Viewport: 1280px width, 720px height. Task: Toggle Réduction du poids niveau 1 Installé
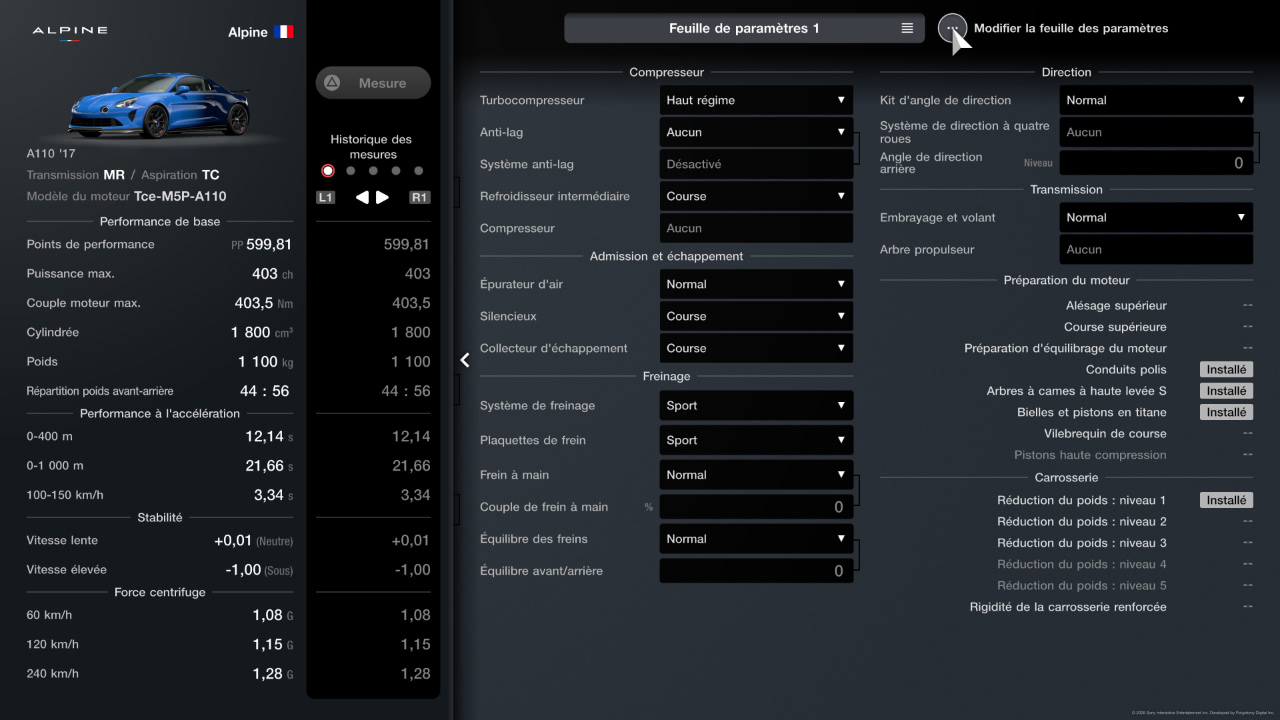(1225, 500)
